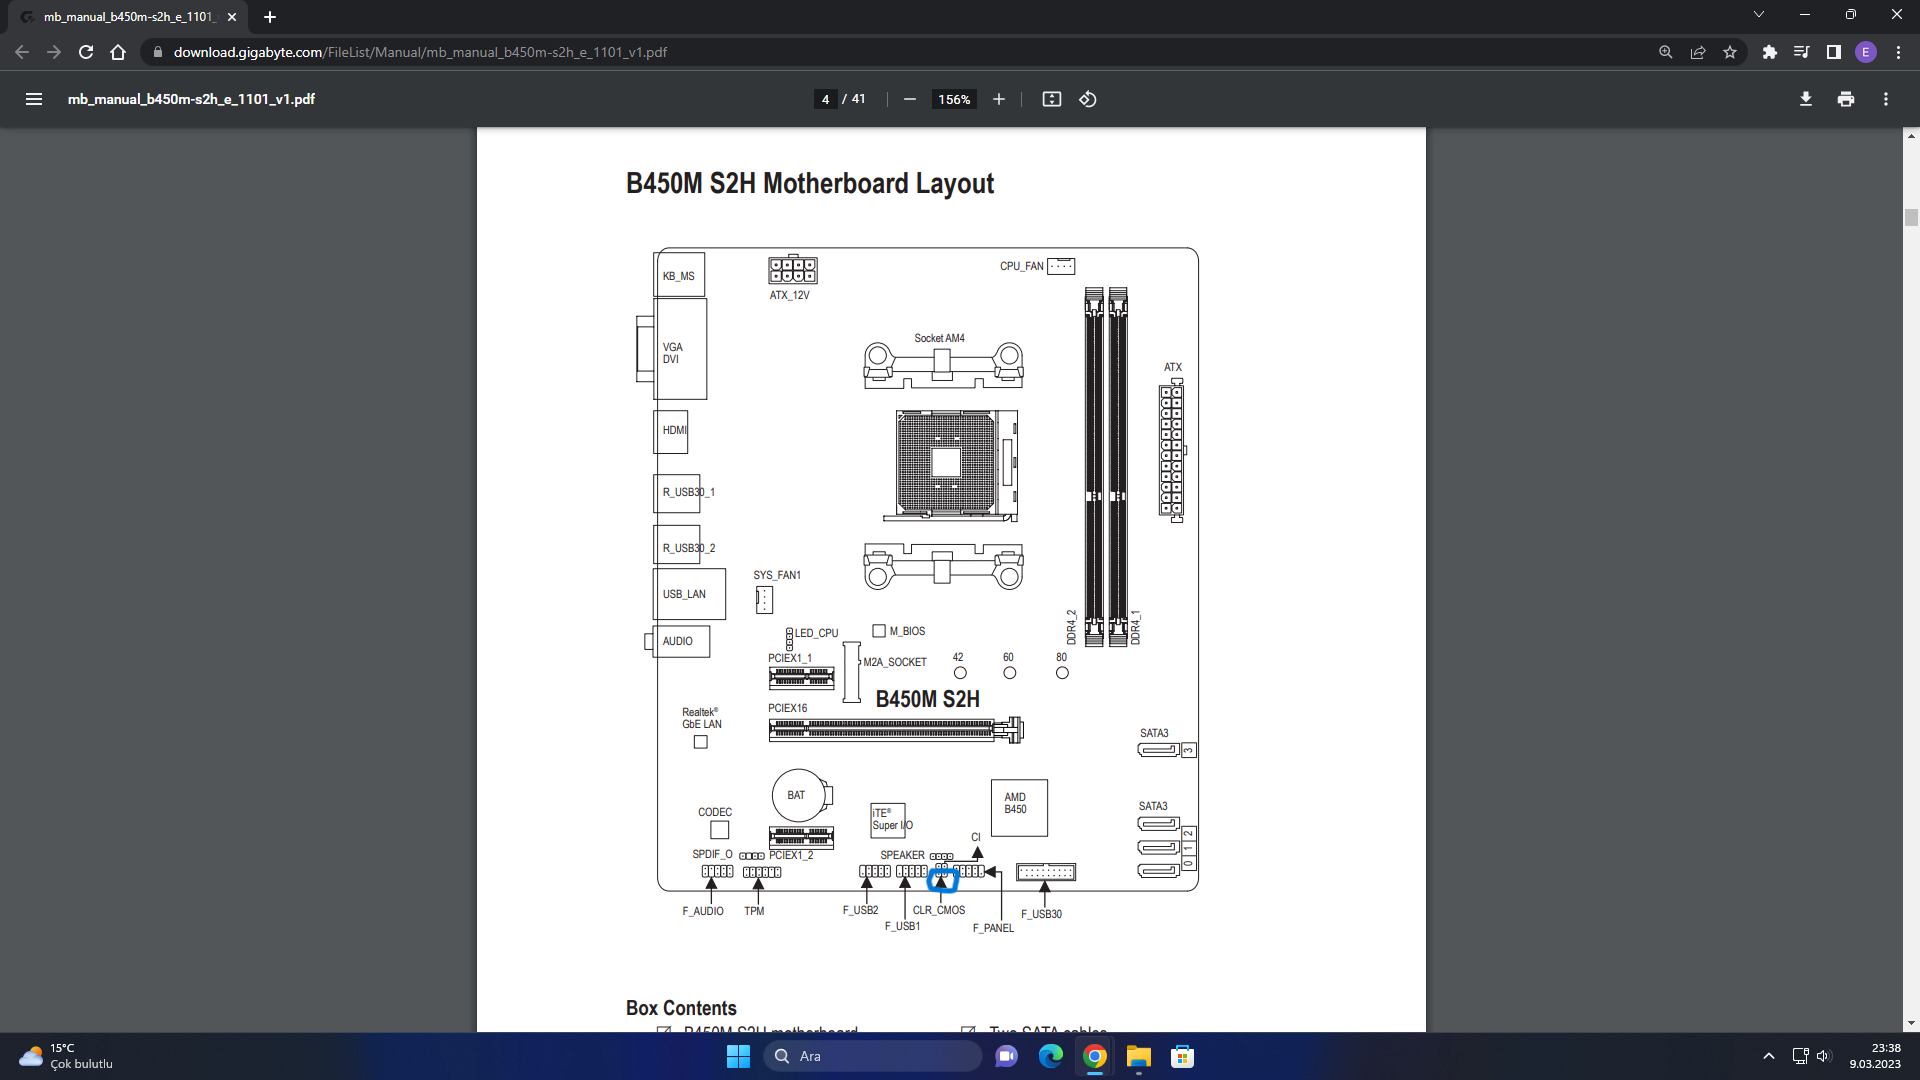Rotate the PDF counterclockwise
The width and height of the screenshot is (1920, 1080).
[1088, 99]
